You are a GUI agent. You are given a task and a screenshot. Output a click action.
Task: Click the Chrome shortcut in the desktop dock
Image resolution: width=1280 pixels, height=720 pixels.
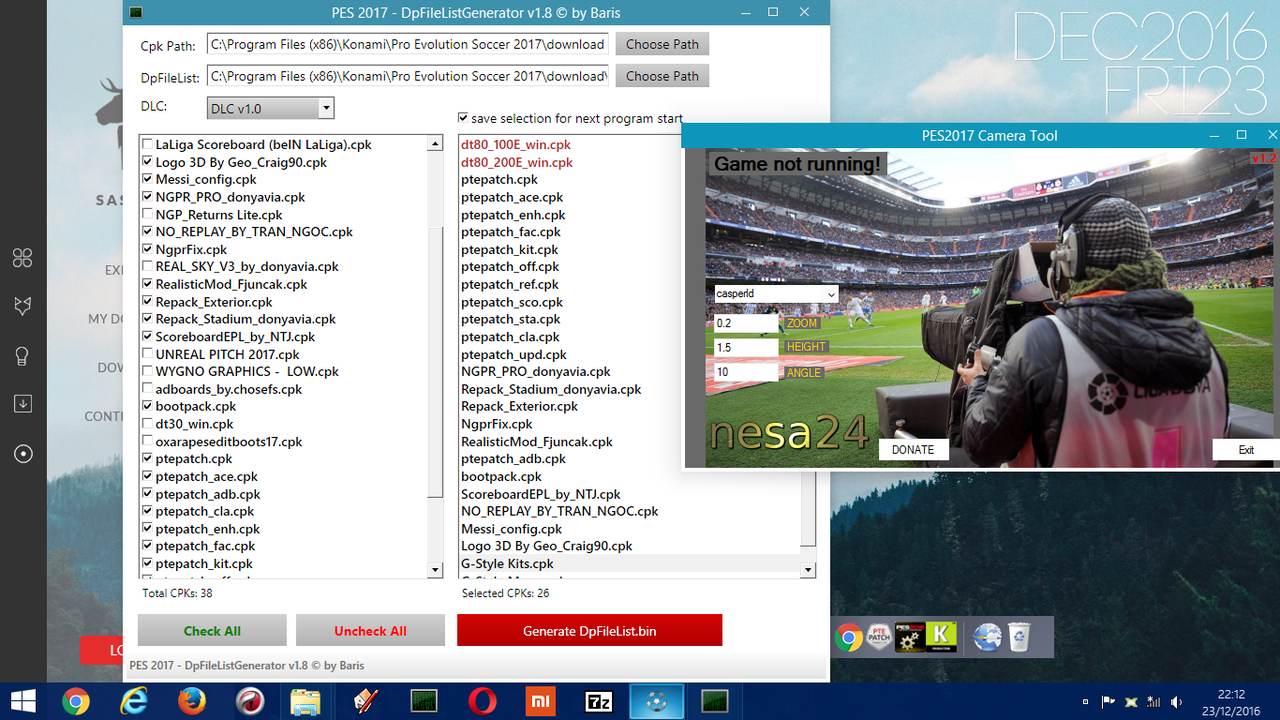[x=850, y=637]
